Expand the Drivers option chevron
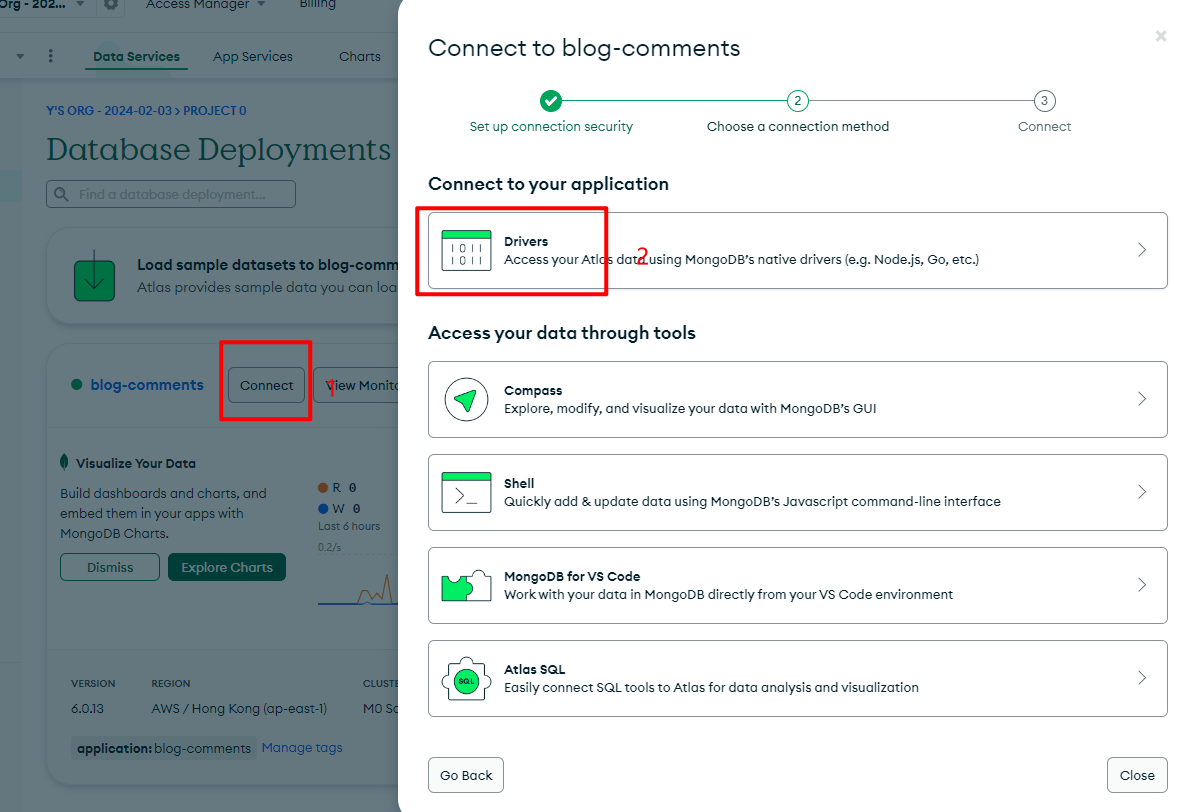The width and height of the screenshot is (1186, 812). 1142,250
